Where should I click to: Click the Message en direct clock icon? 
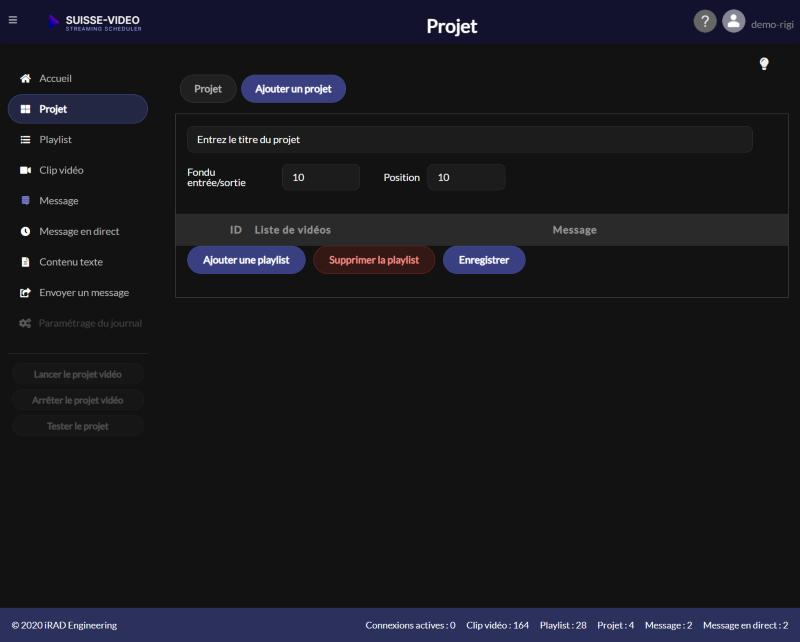(x=25, y=231)
